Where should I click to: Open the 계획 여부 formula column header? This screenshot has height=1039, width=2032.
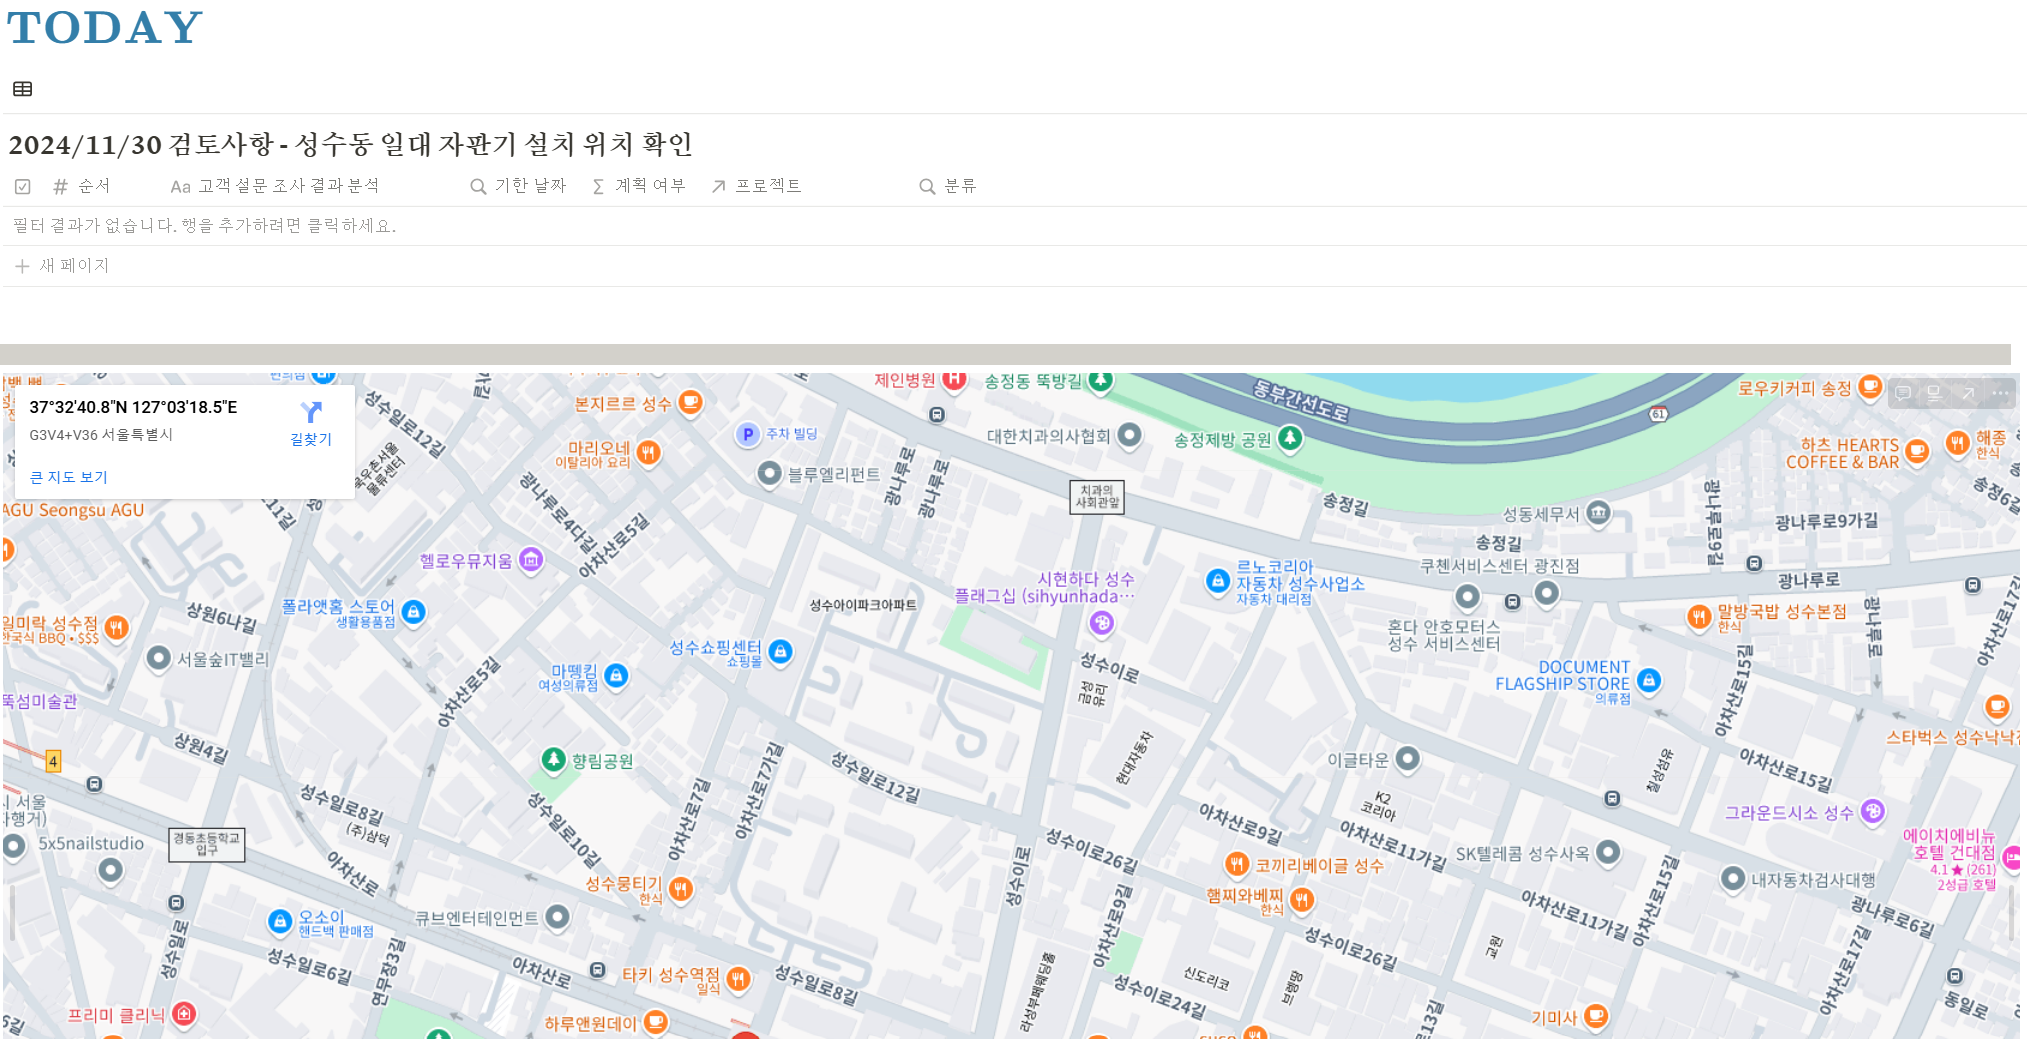point(639,186)
